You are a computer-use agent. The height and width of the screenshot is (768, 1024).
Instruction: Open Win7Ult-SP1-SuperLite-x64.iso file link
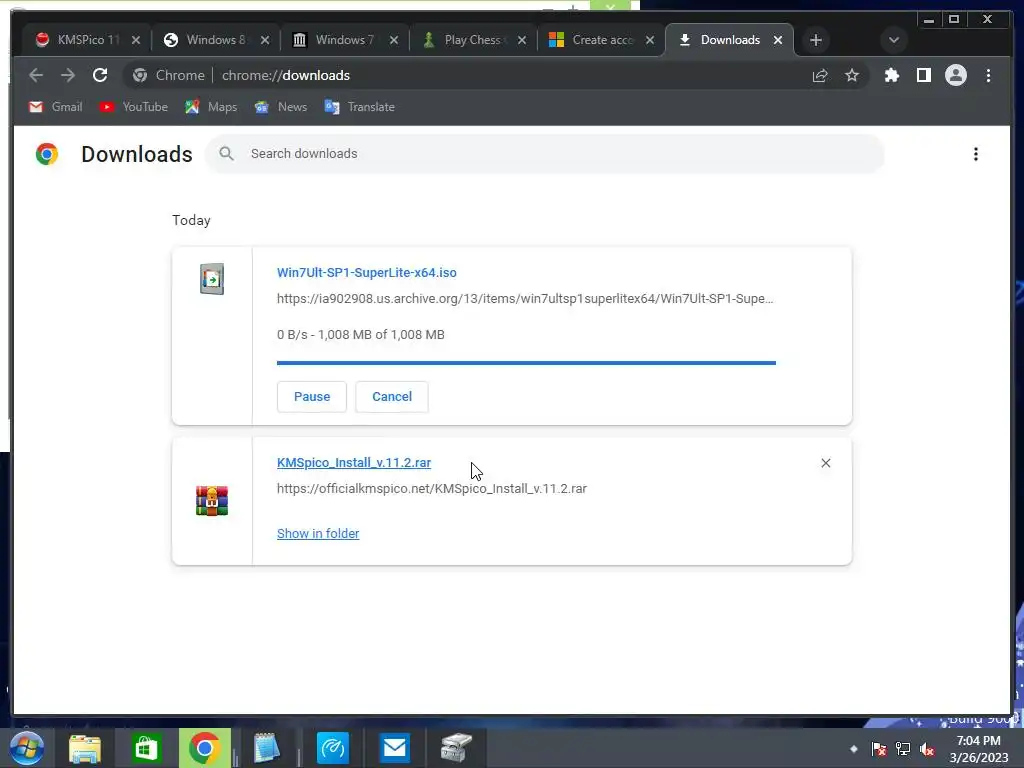pyautogui.click(x=366, y=272)
